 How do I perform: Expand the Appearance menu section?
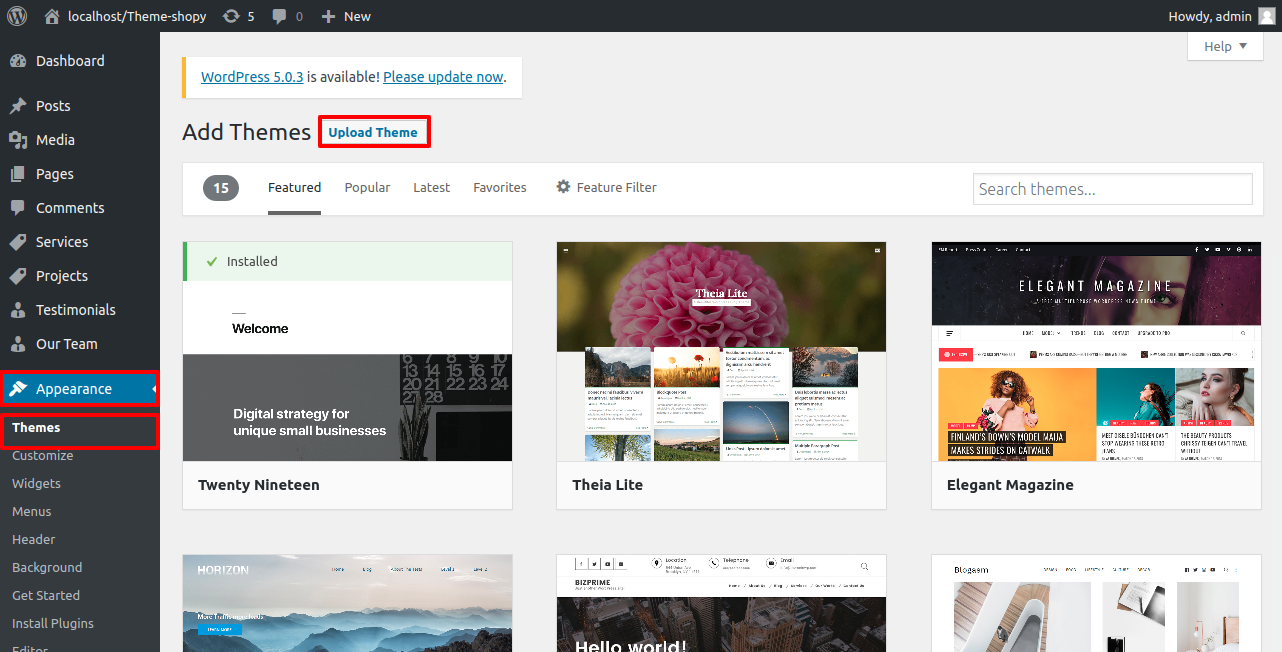pos(74,389)
